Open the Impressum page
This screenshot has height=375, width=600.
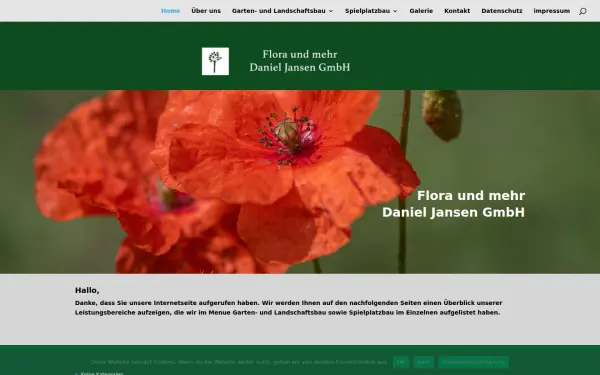[x=551, y=11]
